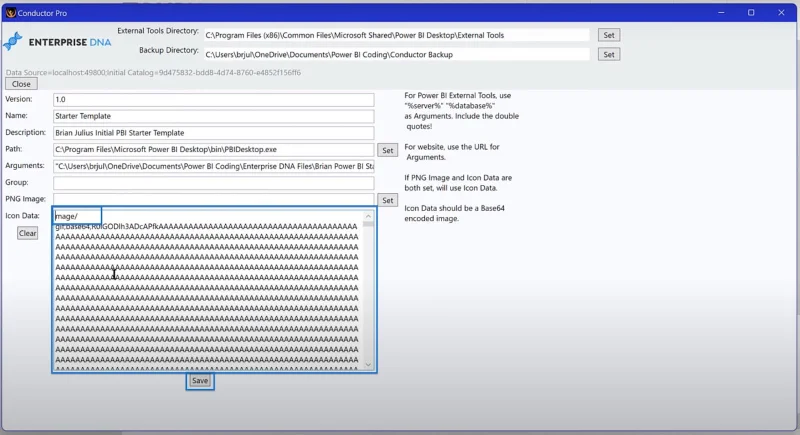This screenshot has width=800, height=435.
Task: Clear the Icon Data field
Action: (x=28, y=233)
